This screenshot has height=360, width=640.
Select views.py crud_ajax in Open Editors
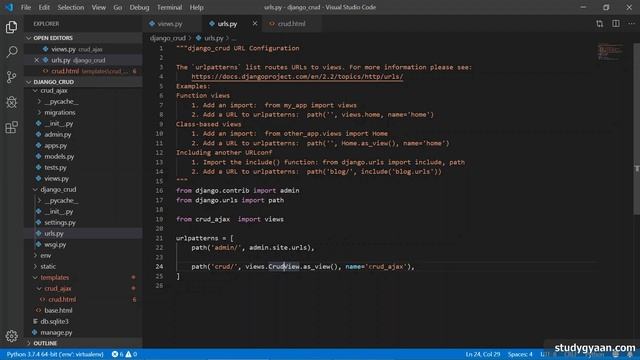click(83, 49)
